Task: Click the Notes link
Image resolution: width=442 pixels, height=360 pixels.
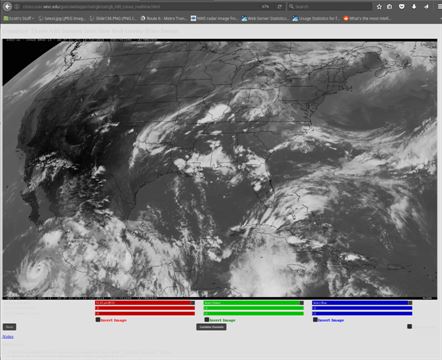Action: coord(8,337)
